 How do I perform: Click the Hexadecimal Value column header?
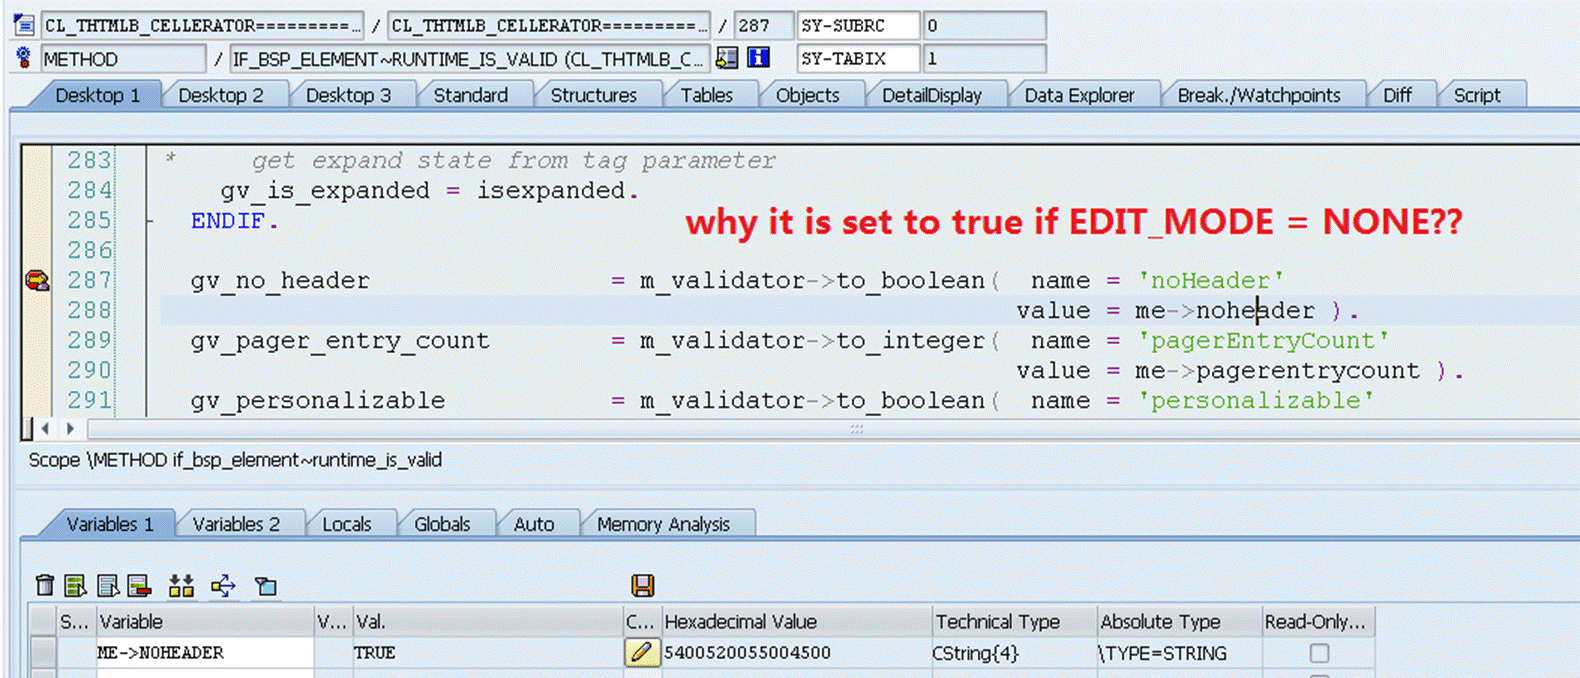(x=795, y=622)
